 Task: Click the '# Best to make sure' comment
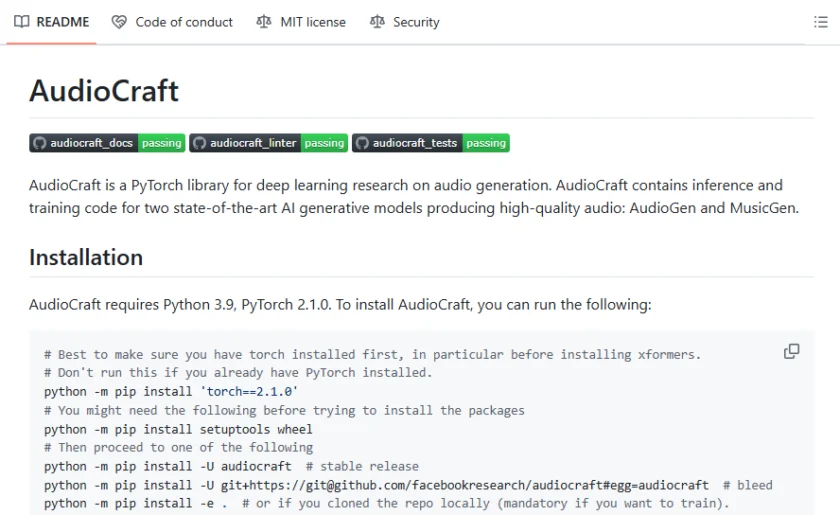point(372,355)
